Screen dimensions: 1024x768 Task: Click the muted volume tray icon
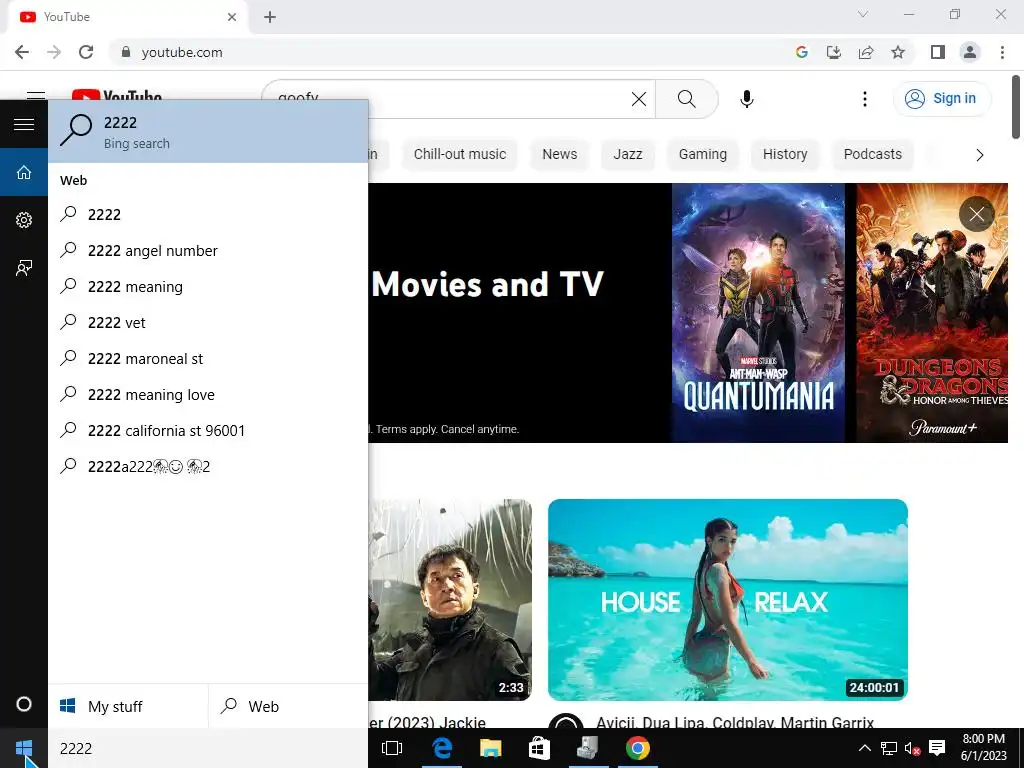[x=912, y=748]
